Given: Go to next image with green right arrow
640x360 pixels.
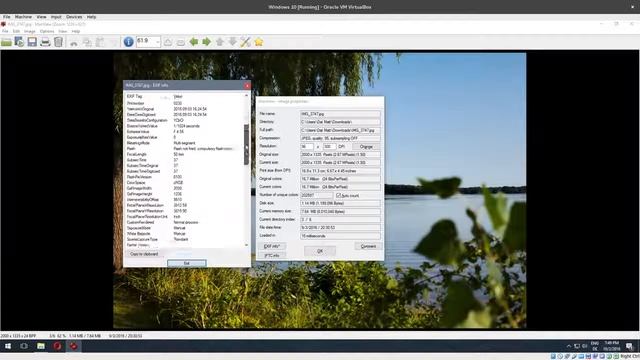Looking at the screenshot, I should pos(207,42).
